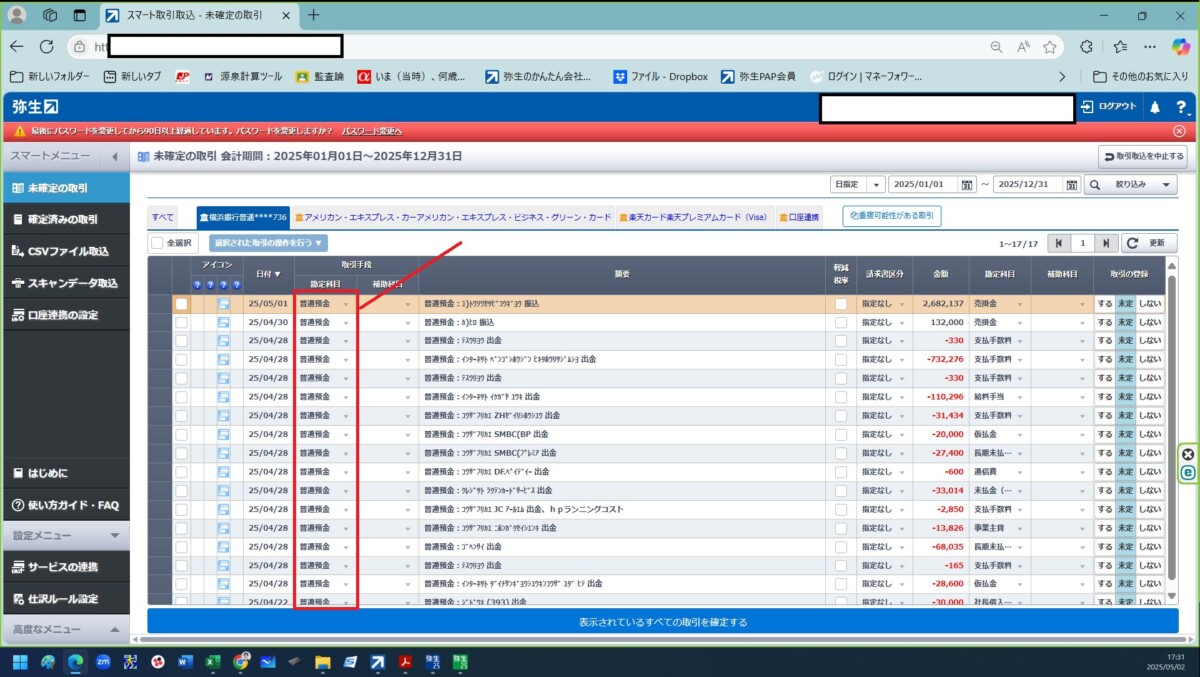Toggle reduced tax checkbox in -732,276 row
The image size is (1200, 677).
(841, 359)
